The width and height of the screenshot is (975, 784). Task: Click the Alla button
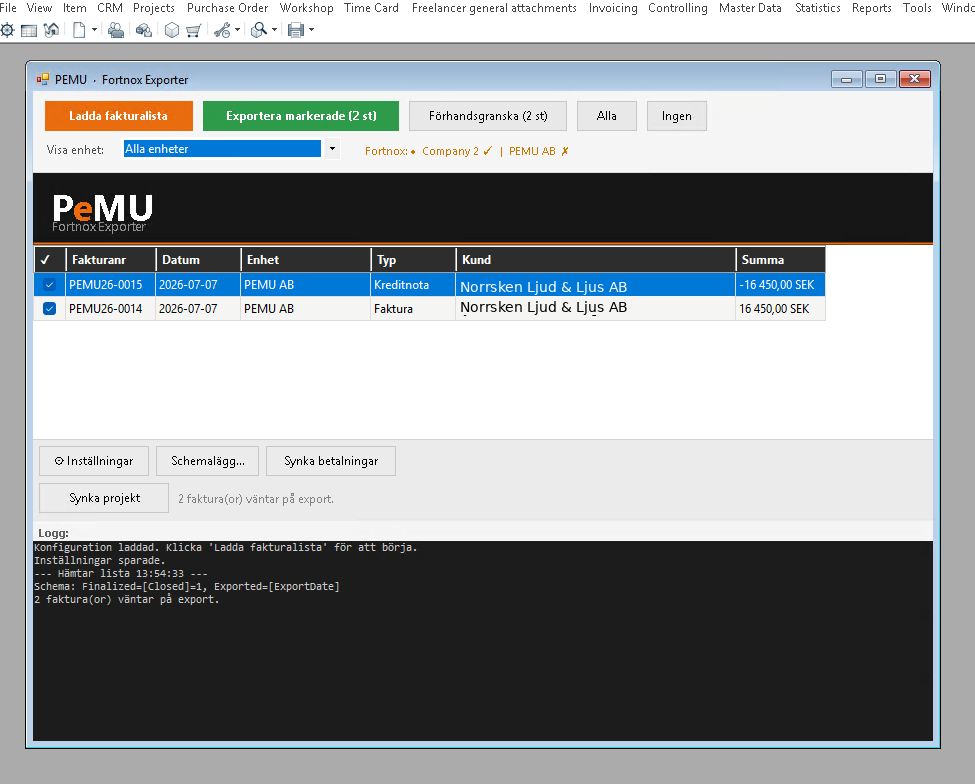(x=607, y=116)
